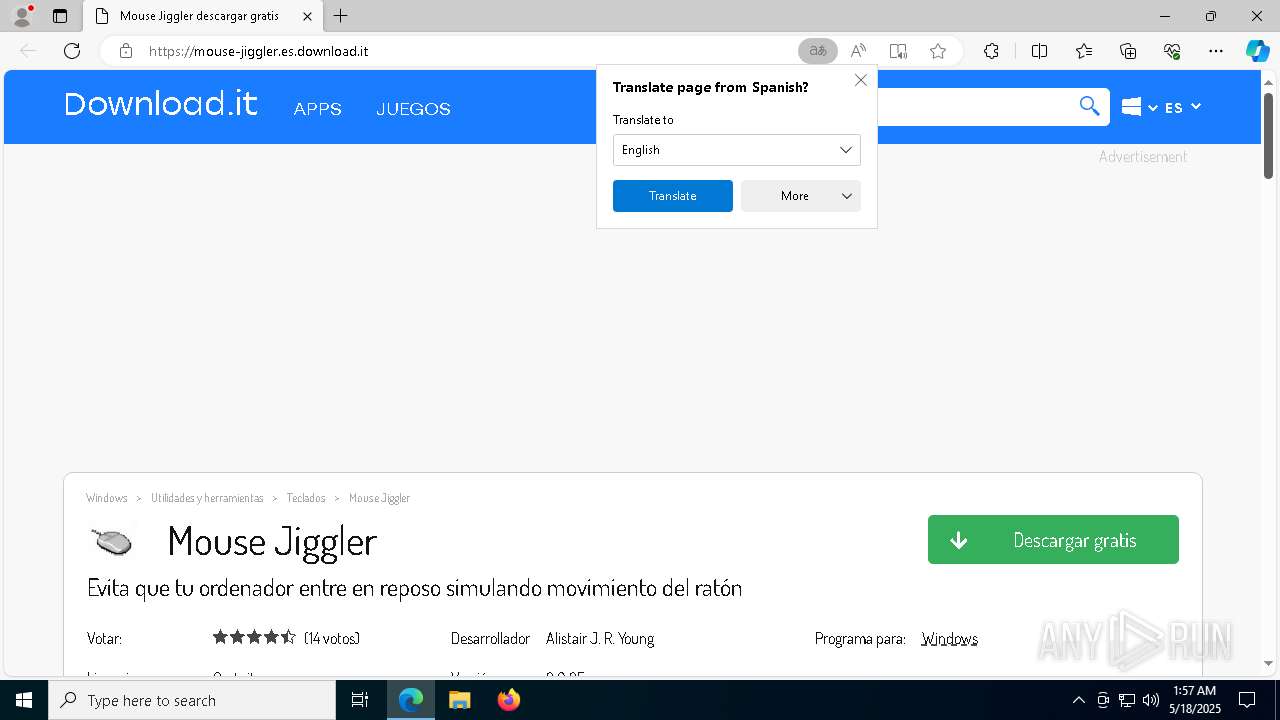
Task: Toggle split screen icon
Action: (x=1039, y=51)
